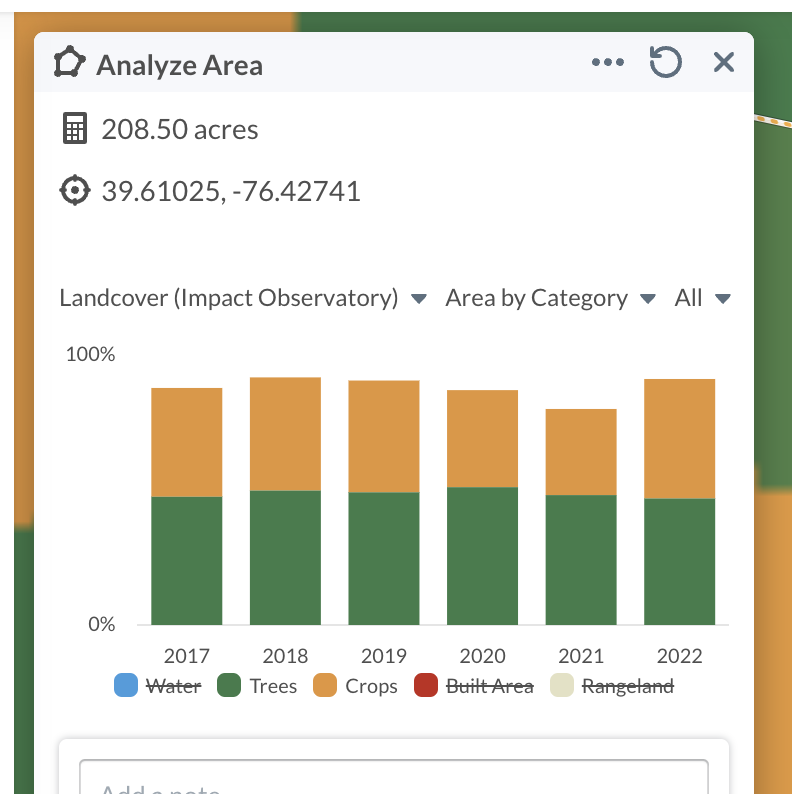Click the 2017 Crops bar segment
792x794 pixels.
[x=187, y=442]
